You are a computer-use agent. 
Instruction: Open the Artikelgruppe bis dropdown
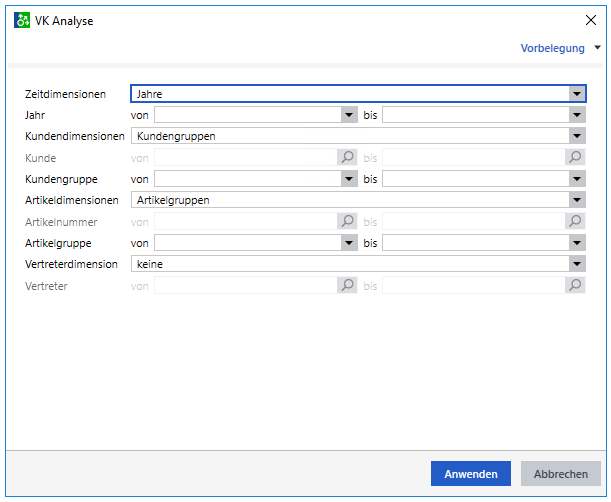(577, 243)
